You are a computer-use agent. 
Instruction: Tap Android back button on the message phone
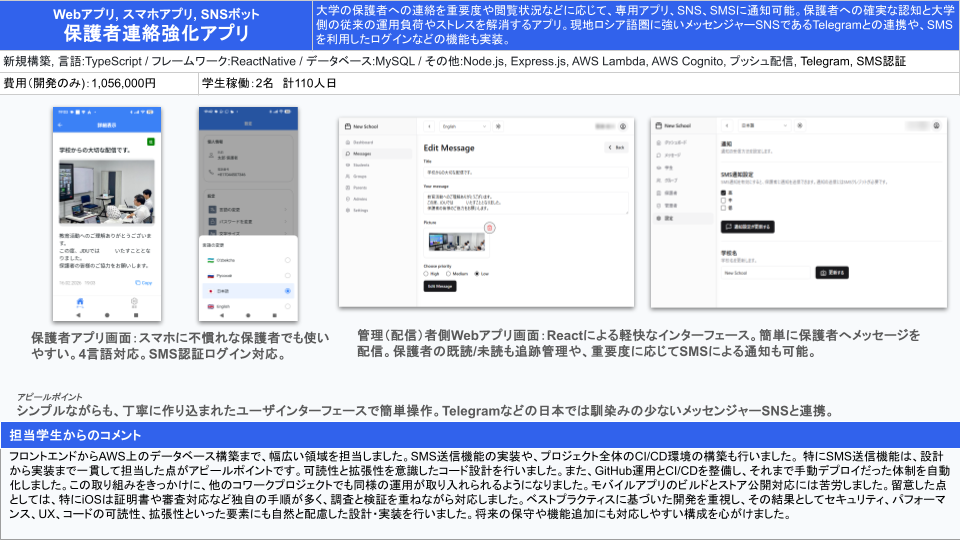[x=78, y=315]
